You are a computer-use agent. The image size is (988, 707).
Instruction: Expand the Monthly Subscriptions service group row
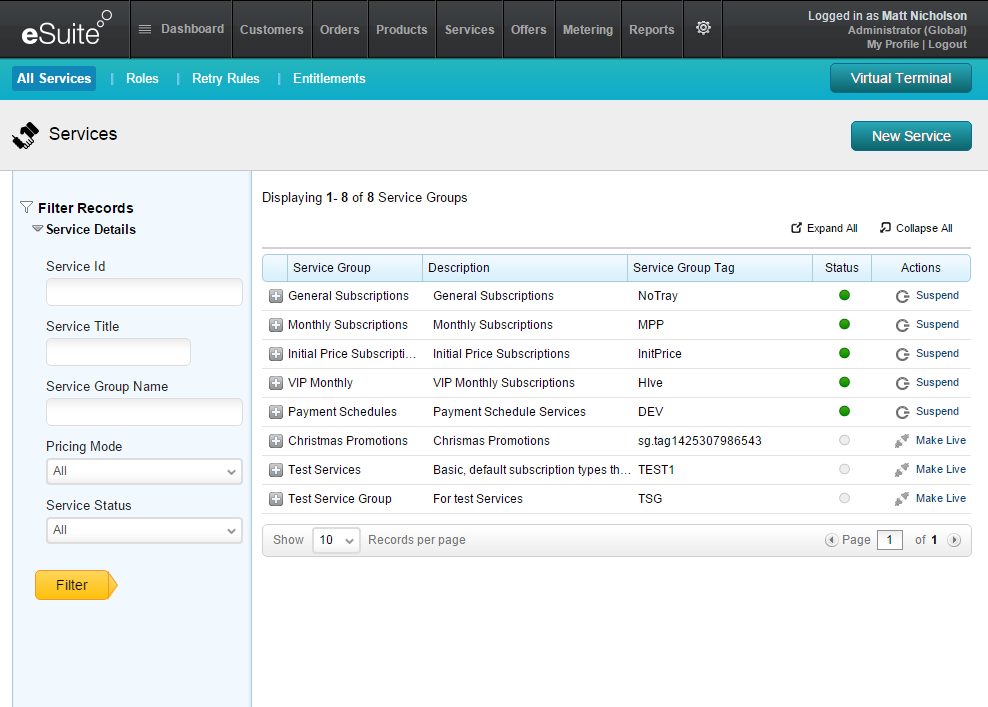[276, 325]
